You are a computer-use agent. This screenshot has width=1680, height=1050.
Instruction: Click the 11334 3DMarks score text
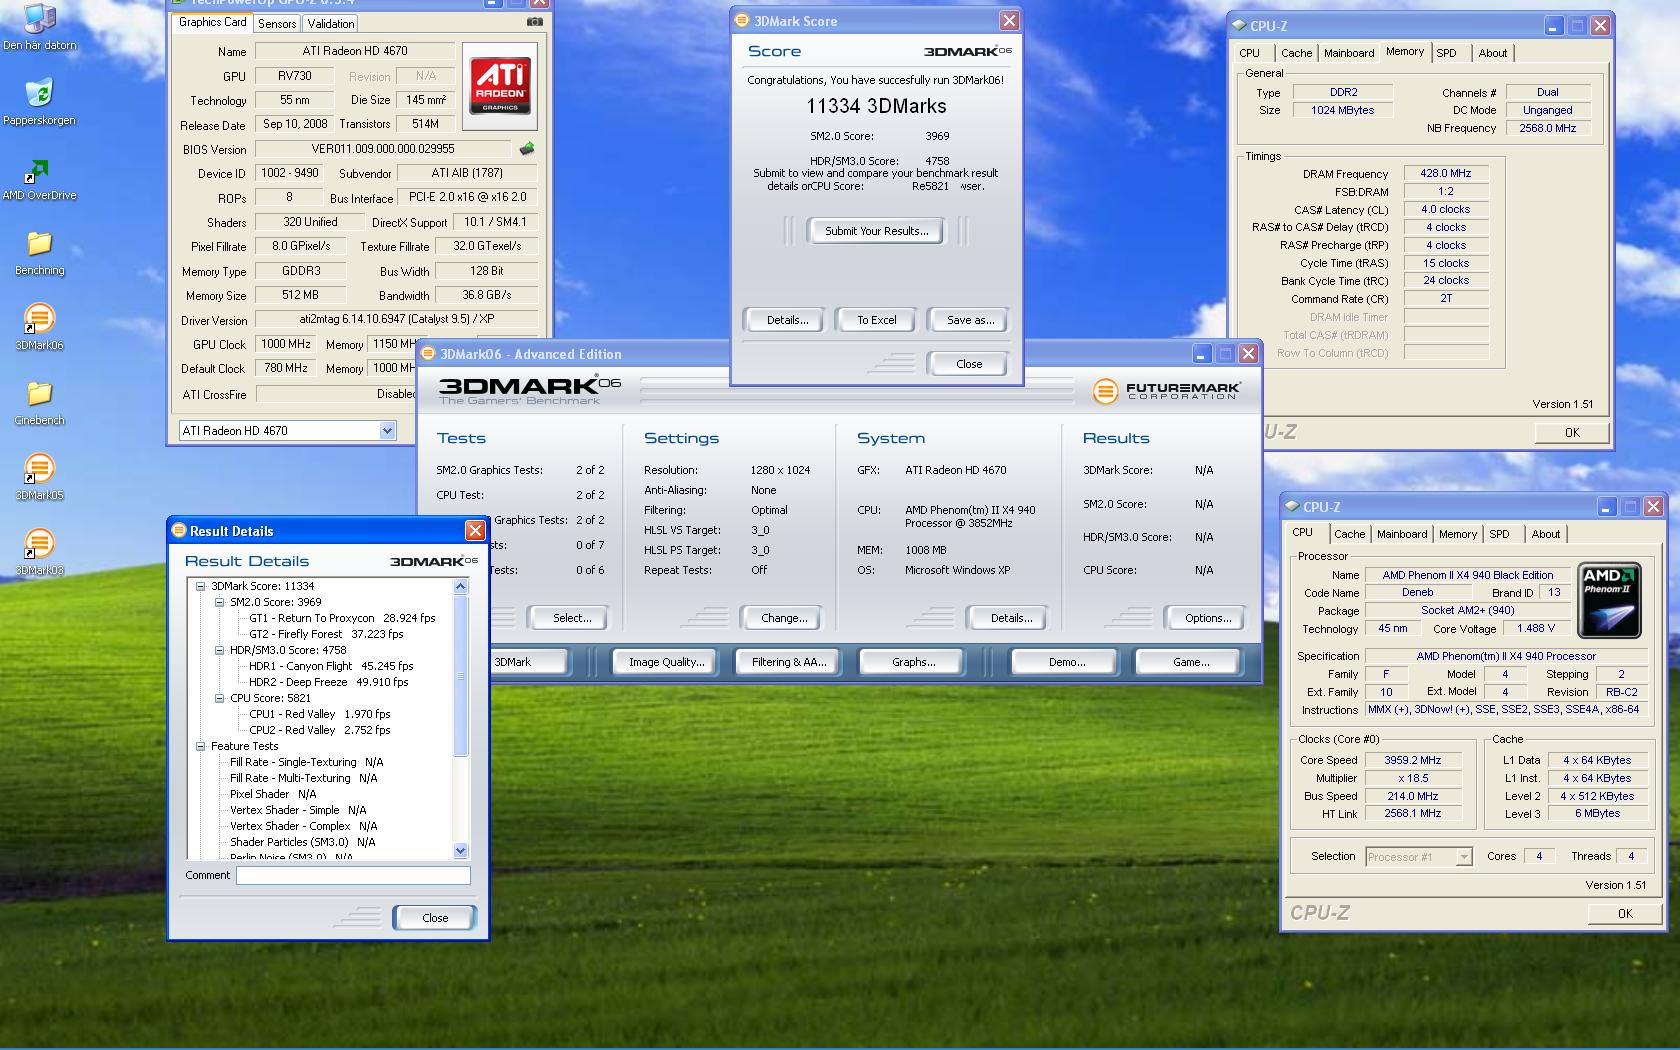[876, 106]
